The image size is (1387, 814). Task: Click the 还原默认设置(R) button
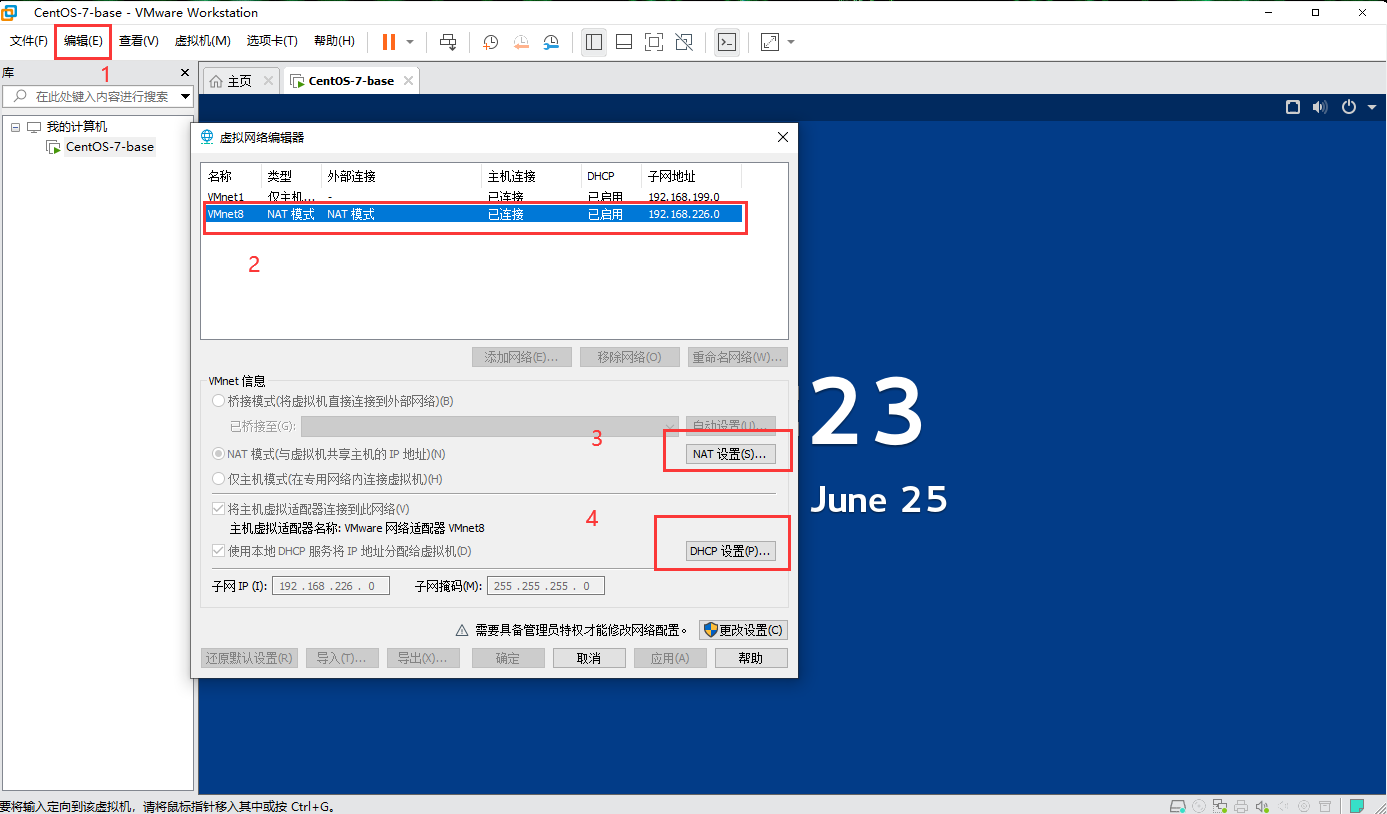tap(249, 658)
